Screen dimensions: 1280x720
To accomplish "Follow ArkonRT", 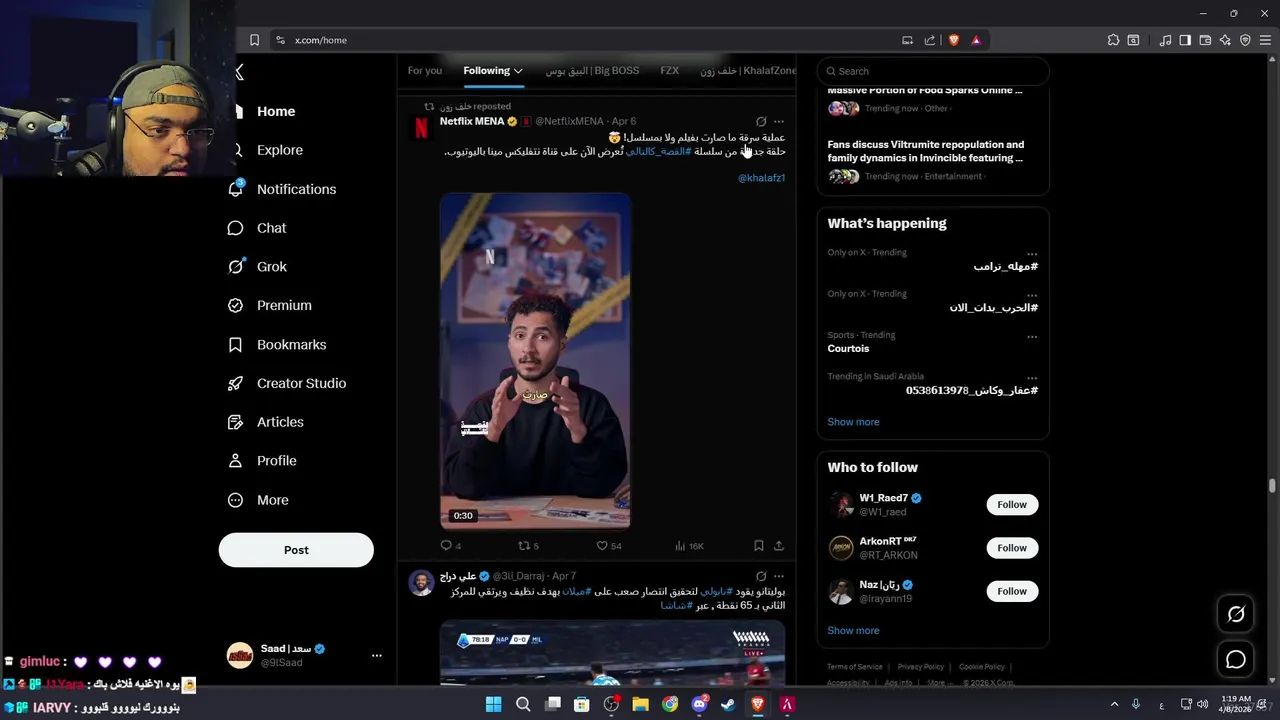I will (x=1012, y=548).
